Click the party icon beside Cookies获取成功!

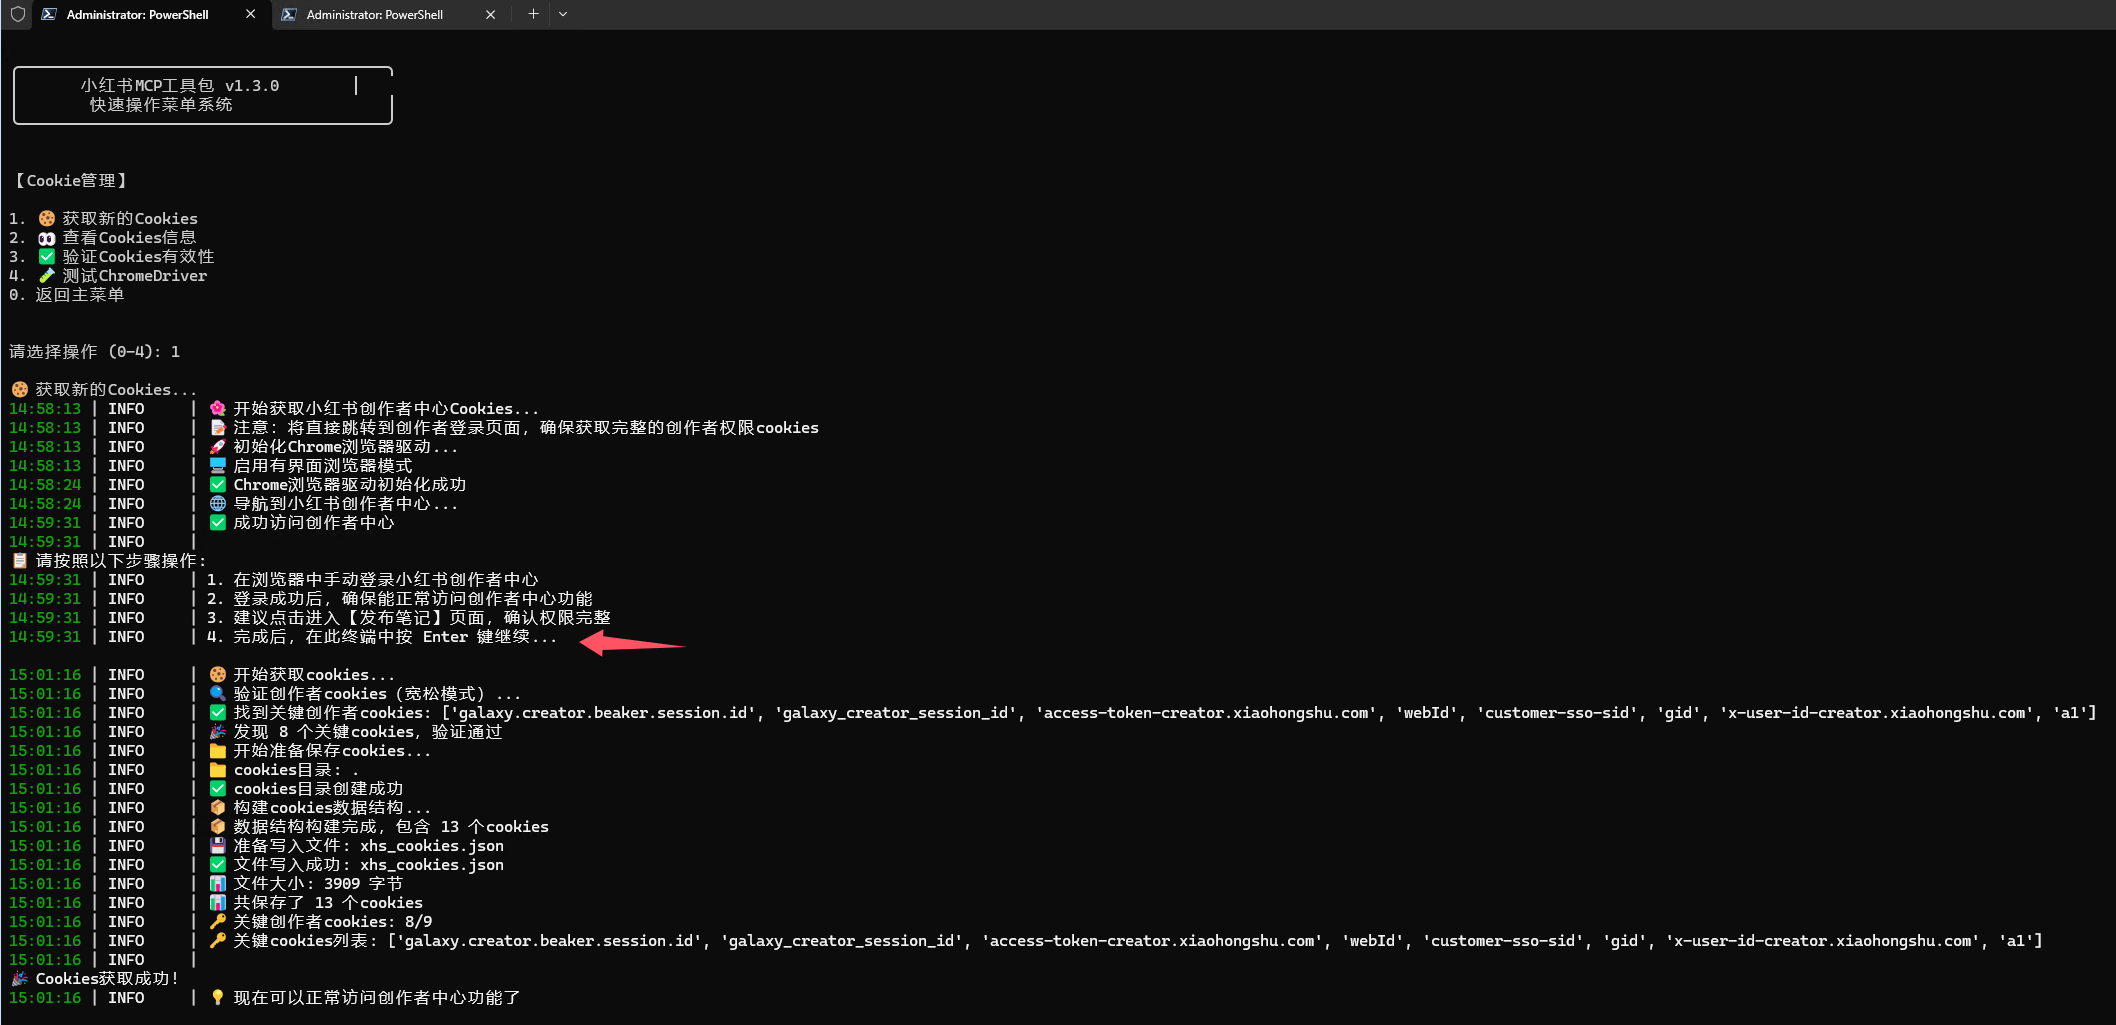point(20,978)
